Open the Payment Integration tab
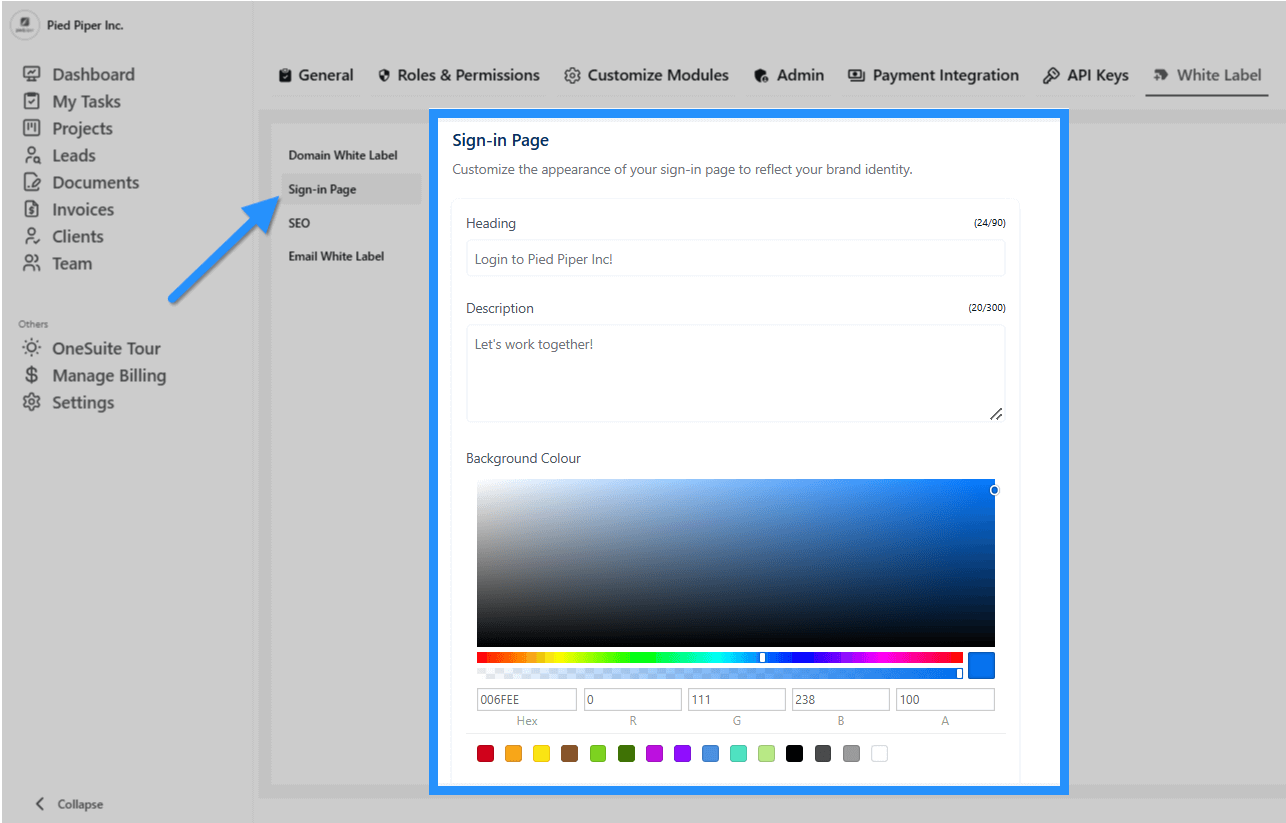Image resolution: width=1286 pixels, height=823 pixels. 933,74
